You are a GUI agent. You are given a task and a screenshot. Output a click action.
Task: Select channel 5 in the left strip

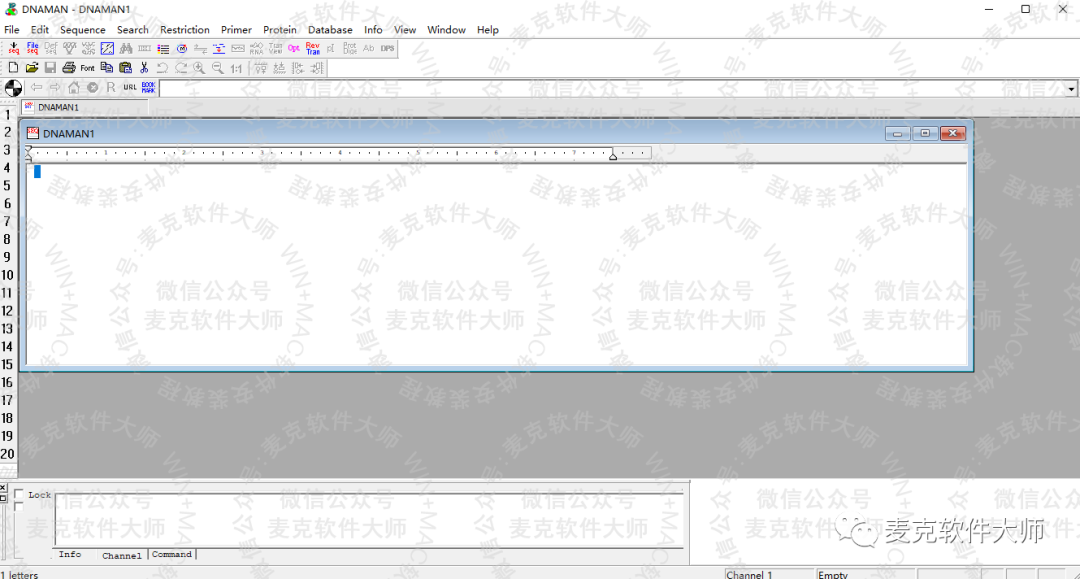click(x=7, y=185)
